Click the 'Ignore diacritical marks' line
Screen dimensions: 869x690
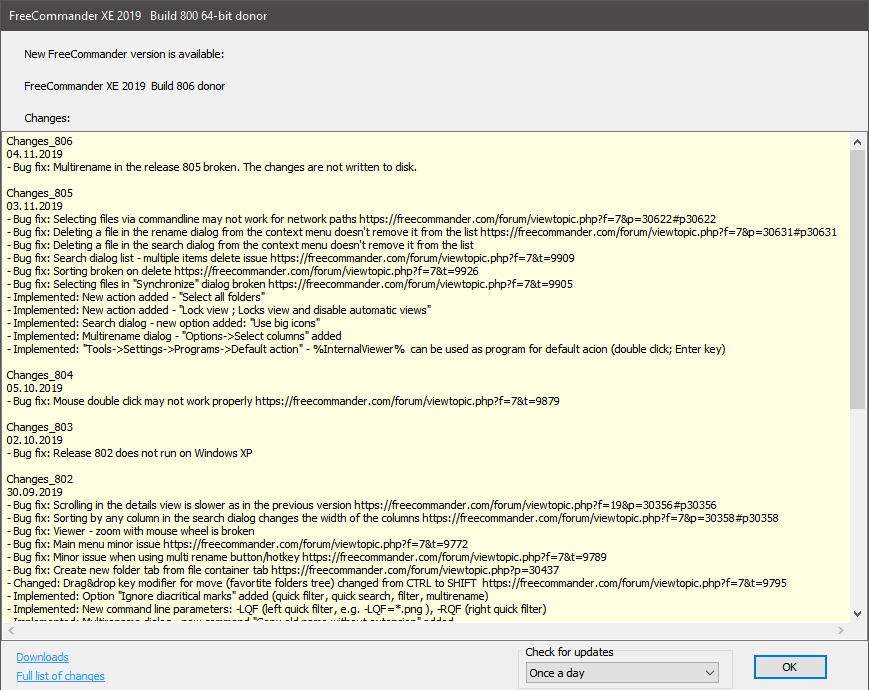click(248, 596)
